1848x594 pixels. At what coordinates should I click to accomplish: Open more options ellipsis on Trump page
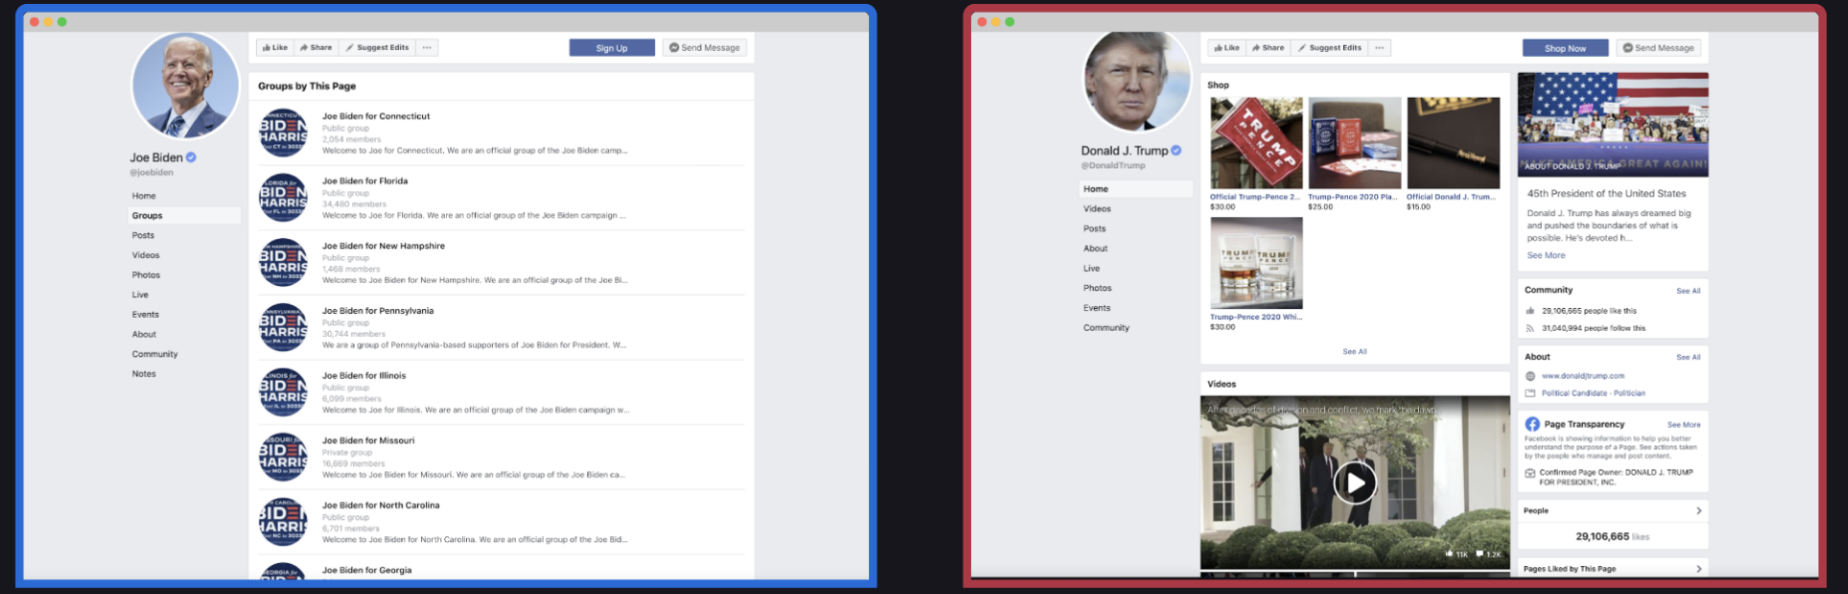point(1379,47)
